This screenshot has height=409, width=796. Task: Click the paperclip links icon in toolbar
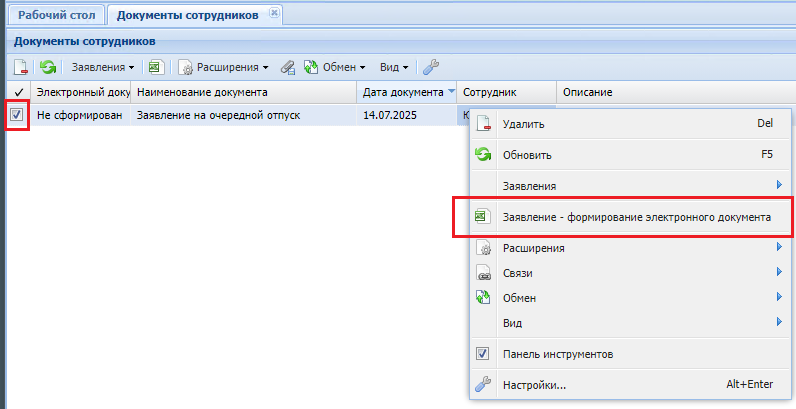(x=287, y=67)
